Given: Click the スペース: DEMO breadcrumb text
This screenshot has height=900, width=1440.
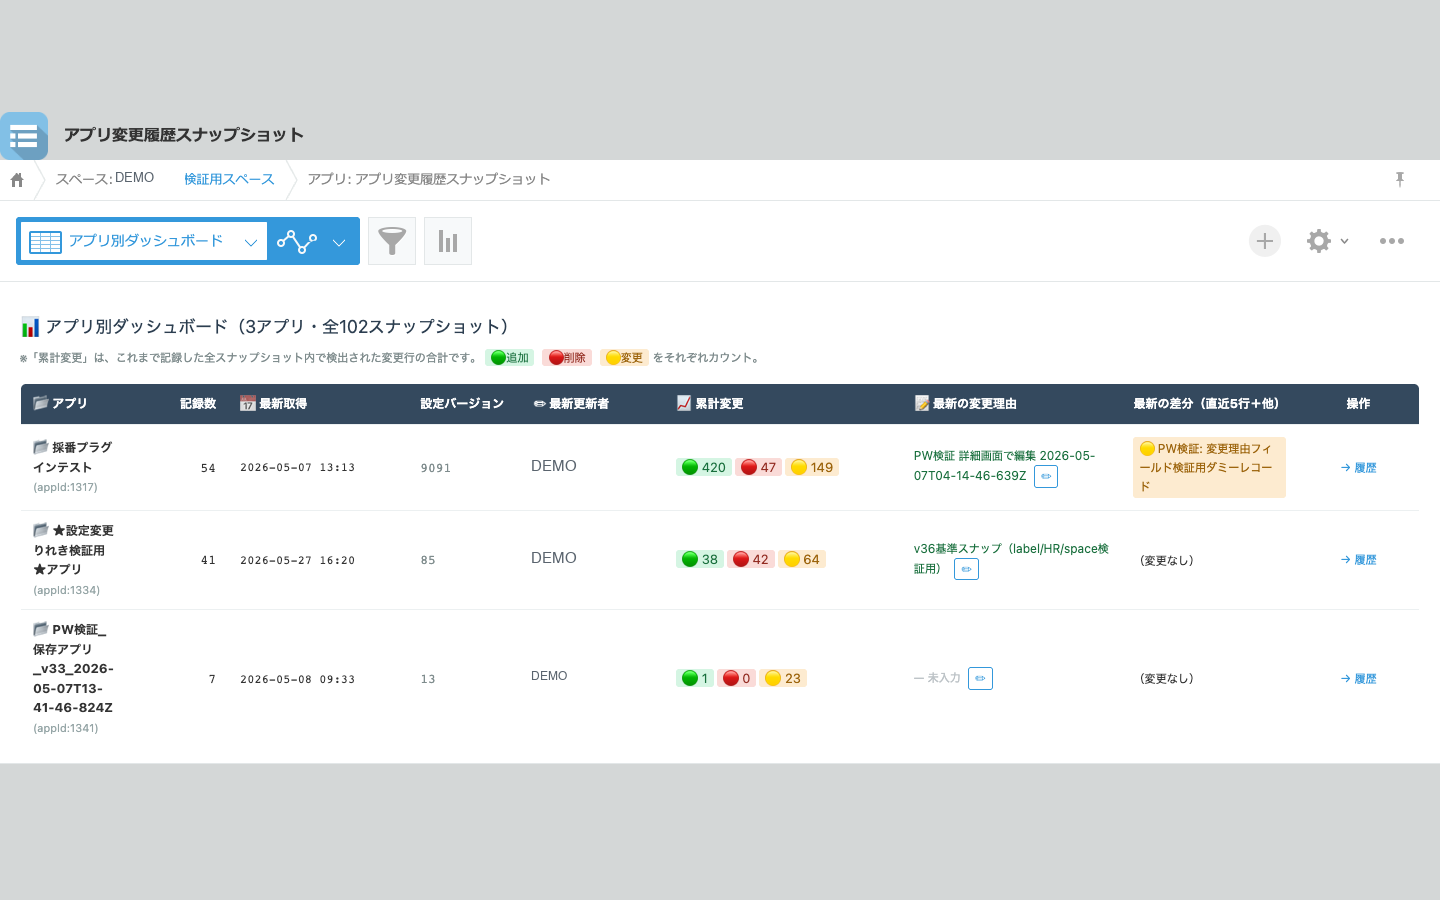Looking at the screenshot, I should pos(105,178).
